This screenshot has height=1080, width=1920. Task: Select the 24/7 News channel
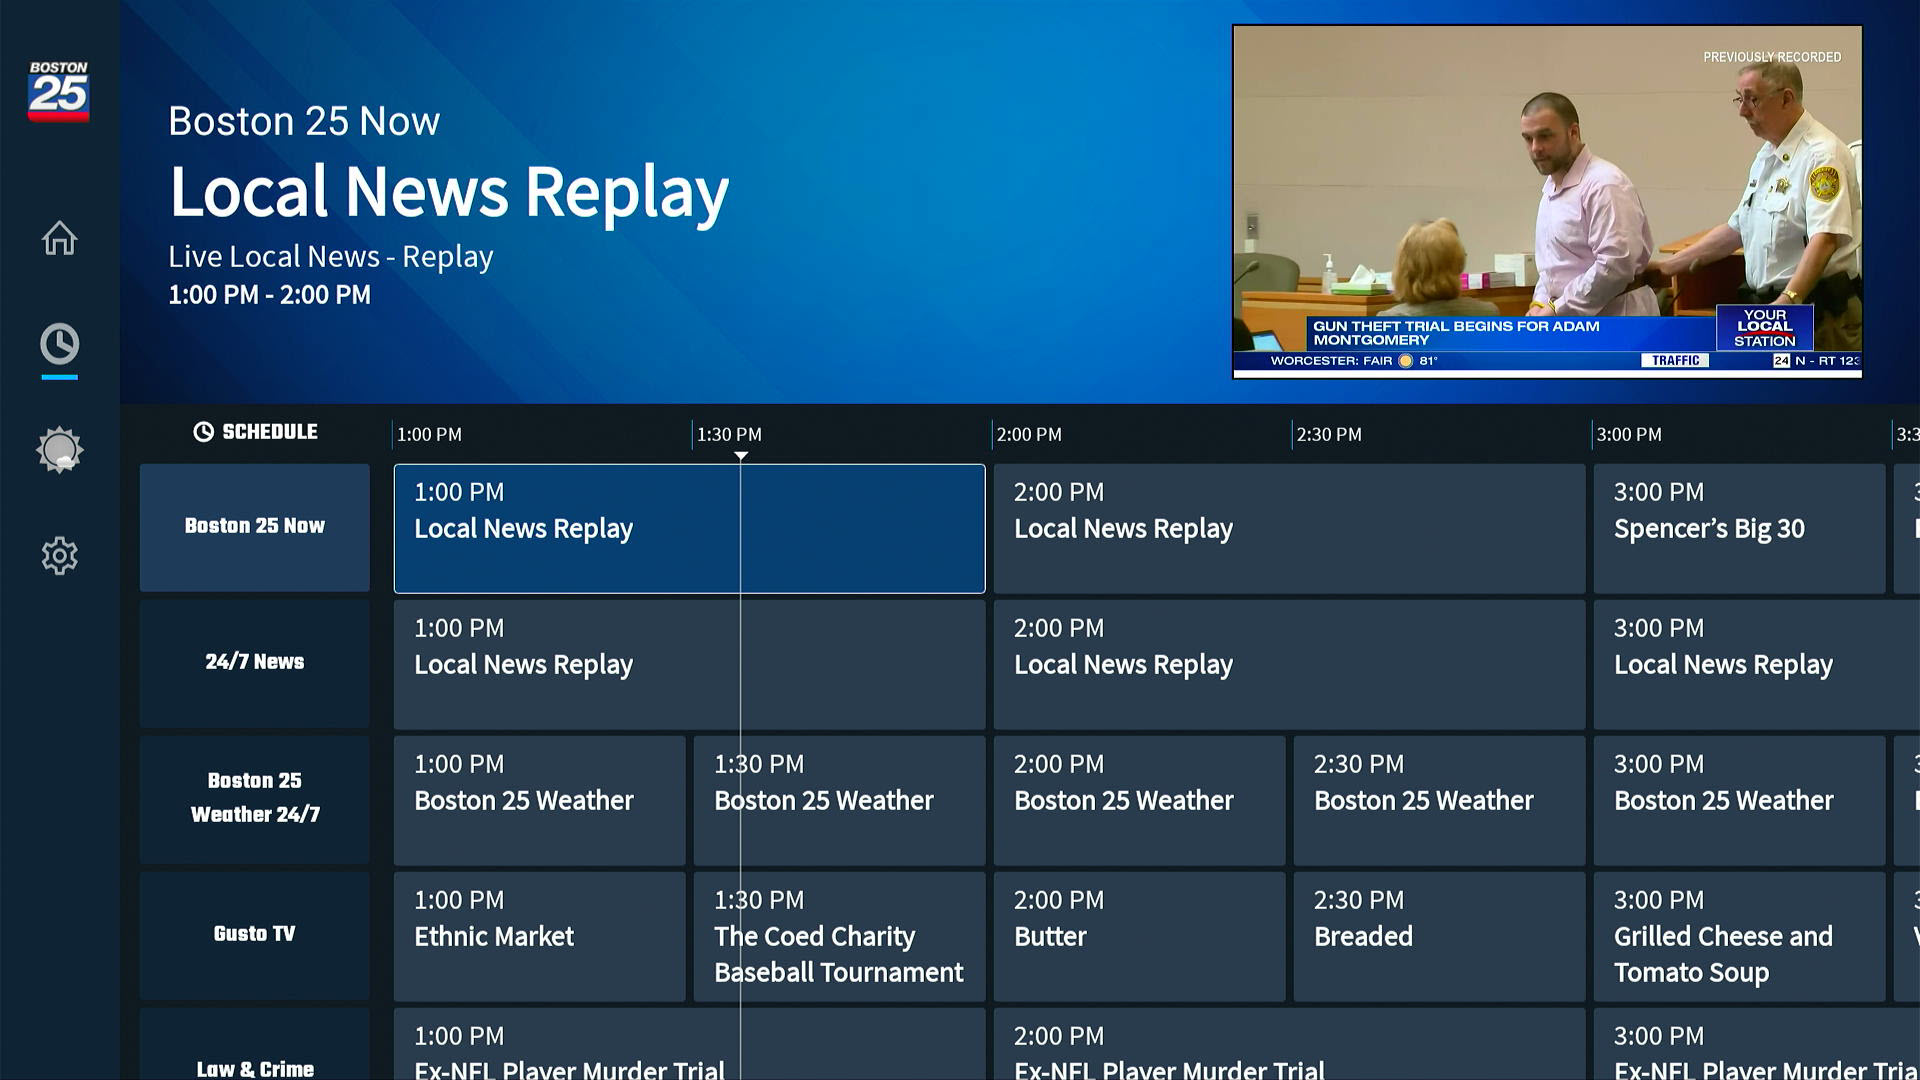tap(254, 663)
